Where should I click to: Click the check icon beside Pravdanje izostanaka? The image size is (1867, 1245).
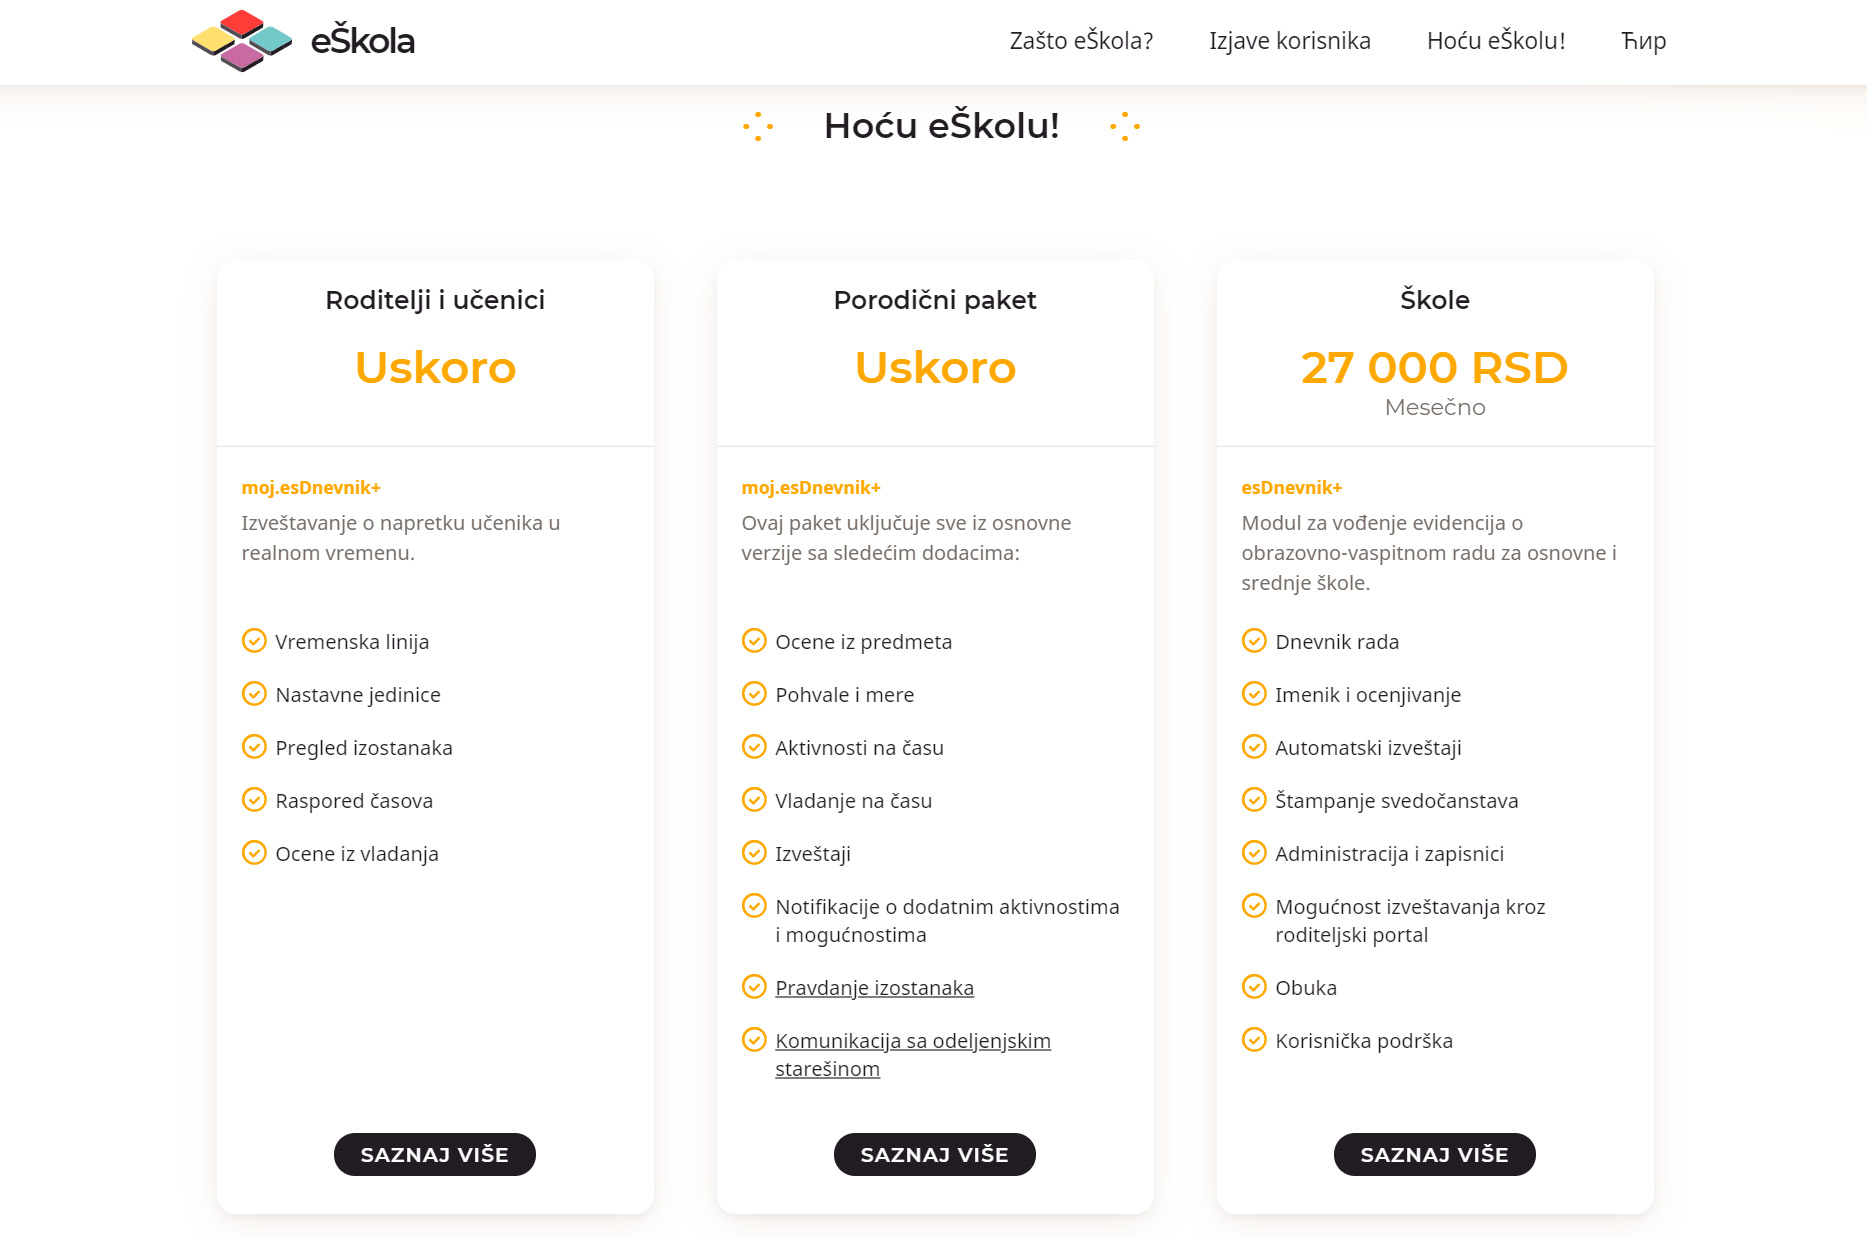tap(754, 987)
